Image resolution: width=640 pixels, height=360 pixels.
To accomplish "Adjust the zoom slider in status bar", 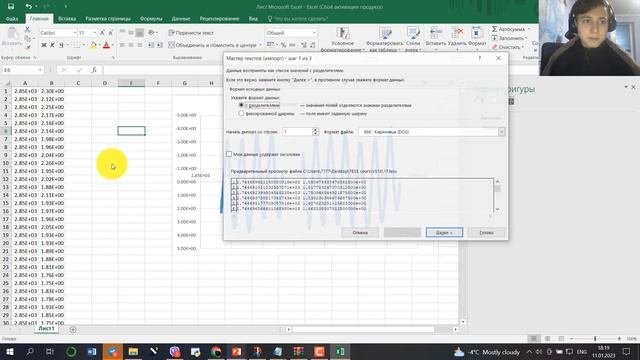I will tap(595, 339).
